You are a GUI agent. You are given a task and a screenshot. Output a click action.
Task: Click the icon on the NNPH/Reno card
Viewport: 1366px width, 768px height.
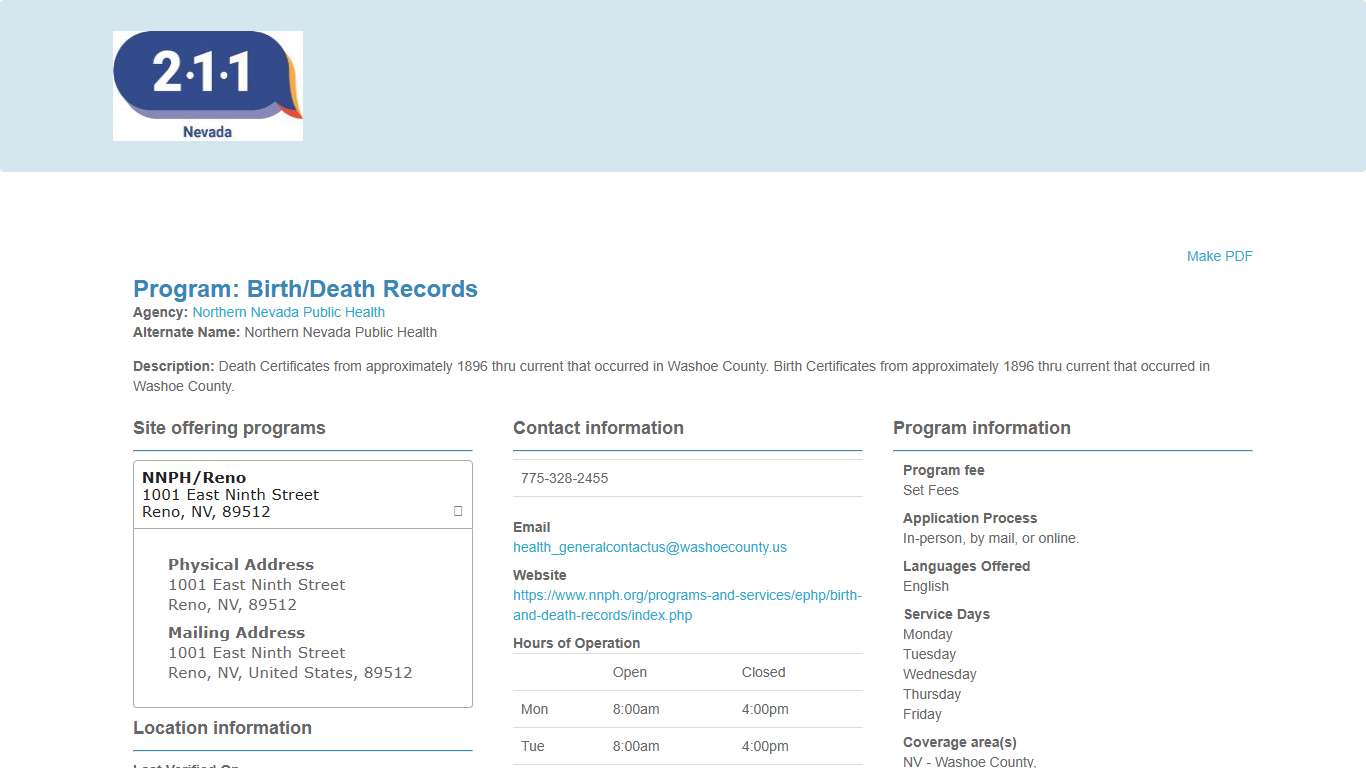tap(457, 511)
